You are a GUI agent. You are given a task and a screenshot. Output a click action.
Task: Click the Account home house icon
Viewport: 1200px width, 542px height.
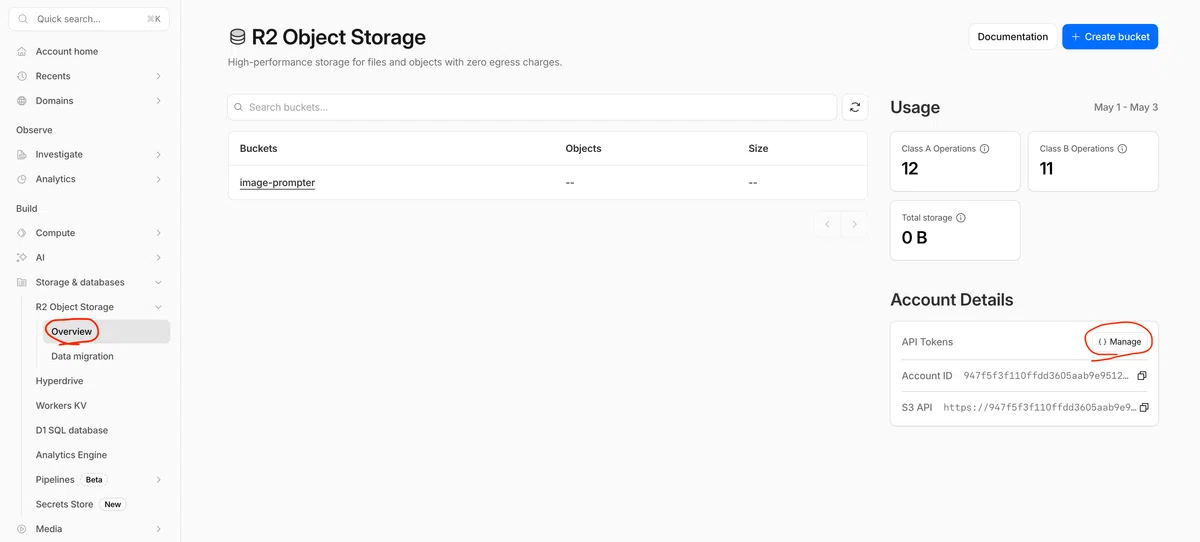tap(22, 51)
